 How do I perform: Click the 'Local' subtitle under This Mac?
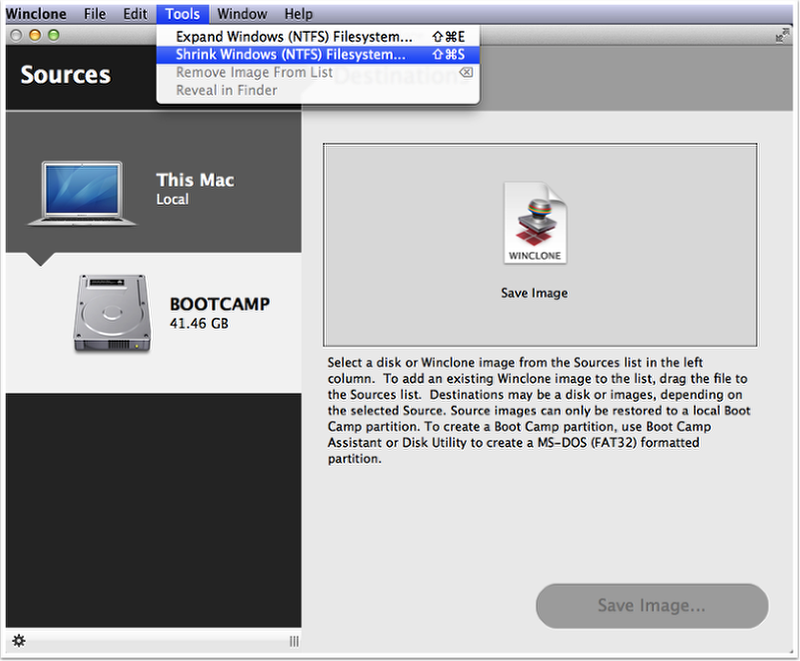pyautogui.click(x=172, y=199)
